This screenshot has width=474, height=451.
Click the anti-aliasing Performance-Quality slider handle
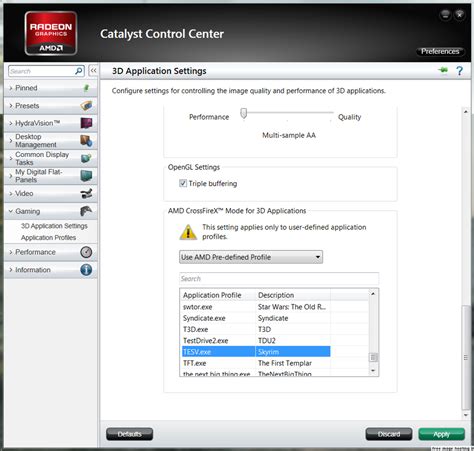tap(244, 113)
